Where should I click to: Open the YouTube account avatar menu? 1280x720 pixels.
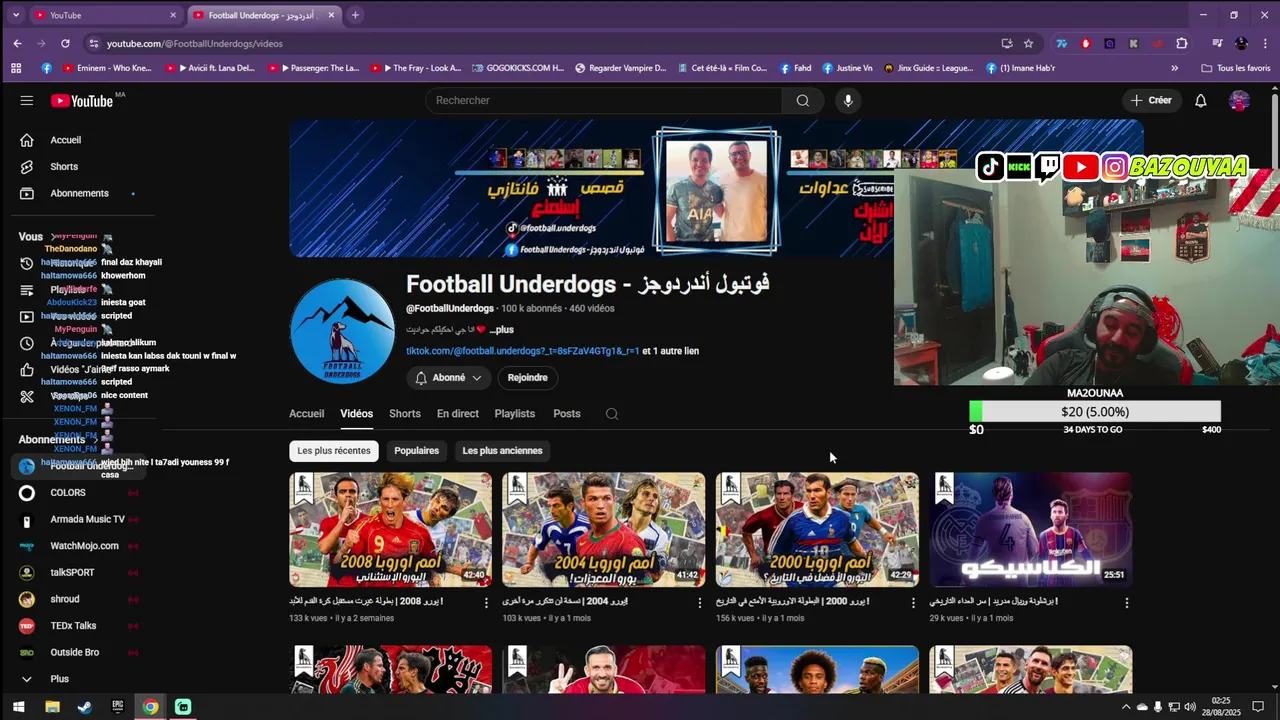1239,100
